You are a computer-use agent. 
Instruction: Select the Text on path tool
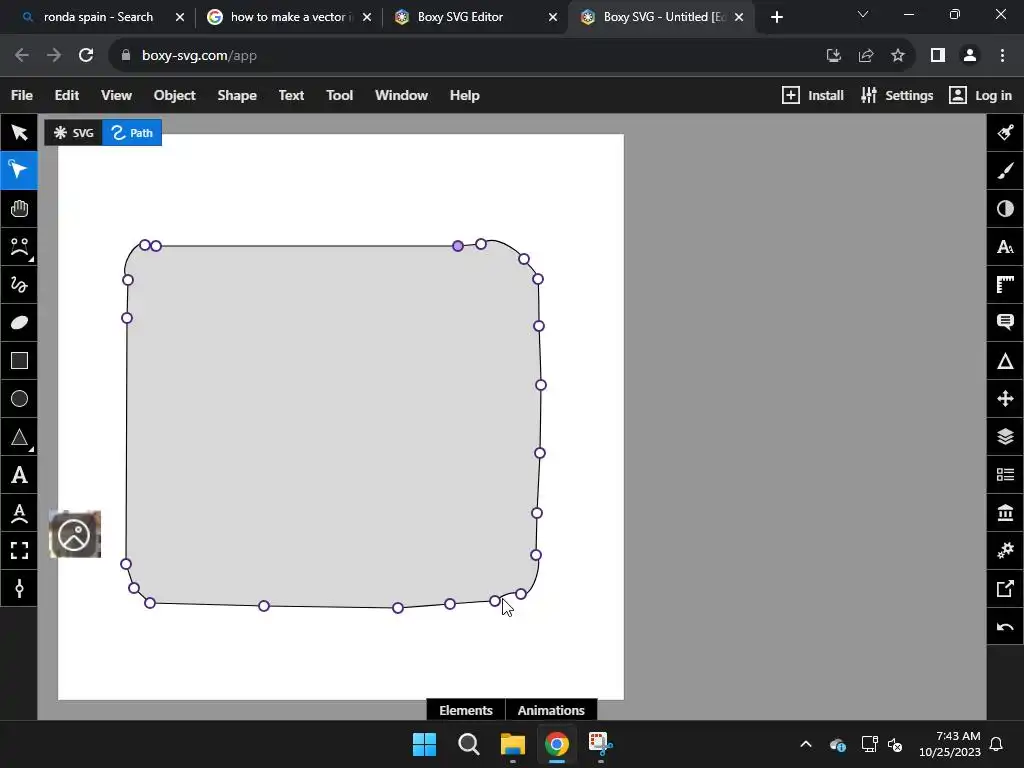tap(19, 513)
